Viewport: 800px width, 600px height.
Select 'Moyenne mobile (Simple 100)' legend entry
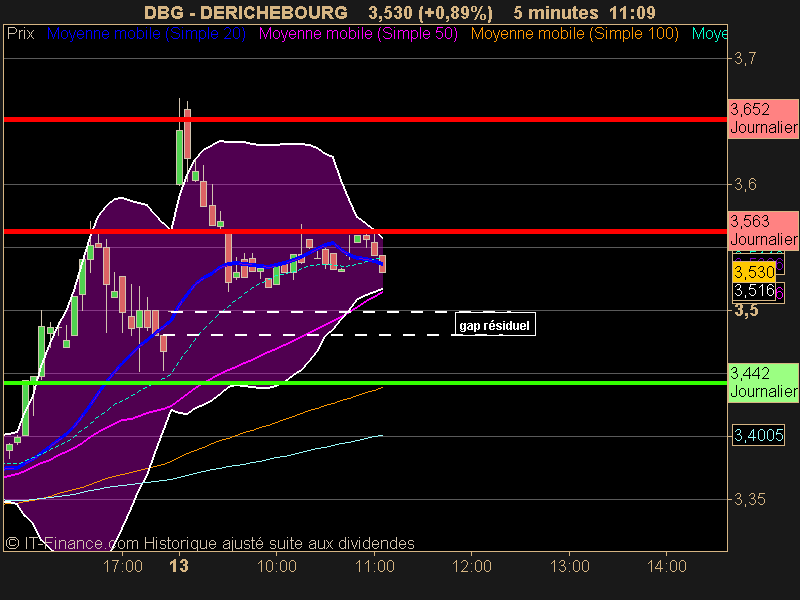[x=574, y=34]
